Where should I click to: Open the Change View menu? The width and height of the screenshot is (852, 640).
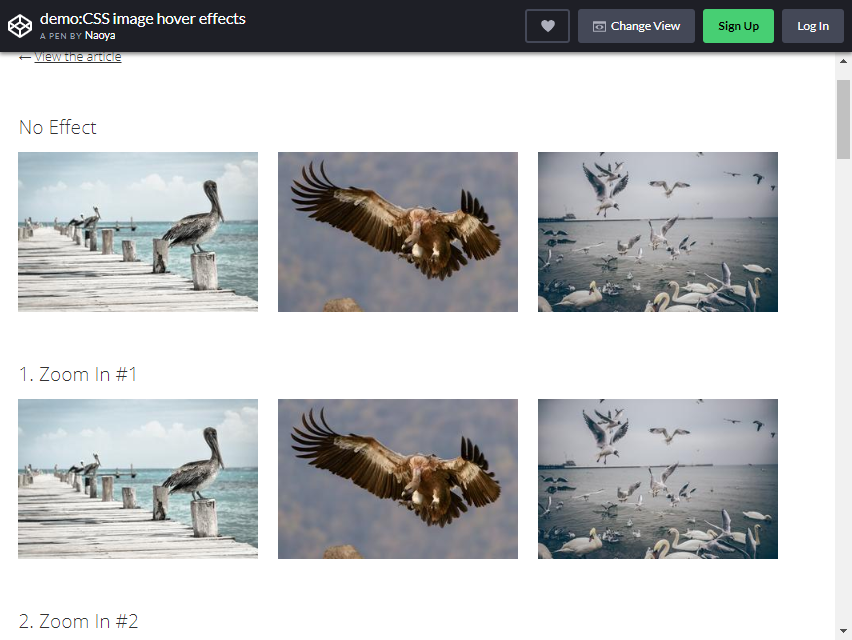[636, 26]
